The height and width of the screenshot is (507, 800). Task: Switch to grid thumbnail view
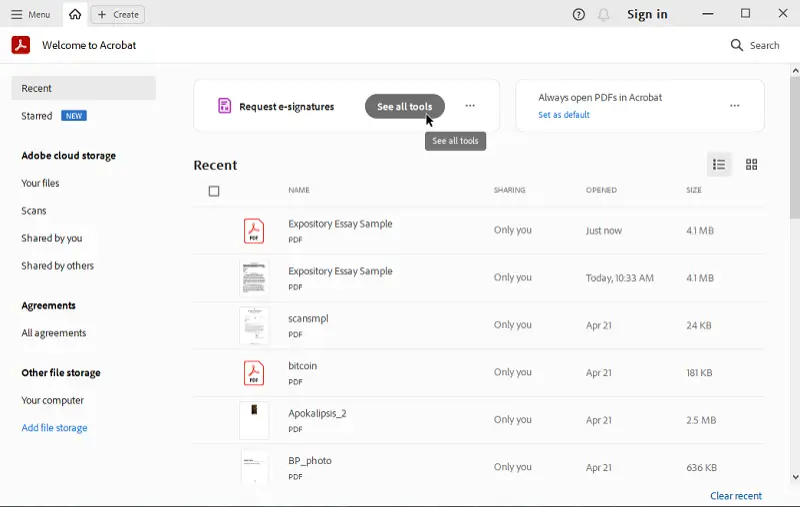point(751,164)
